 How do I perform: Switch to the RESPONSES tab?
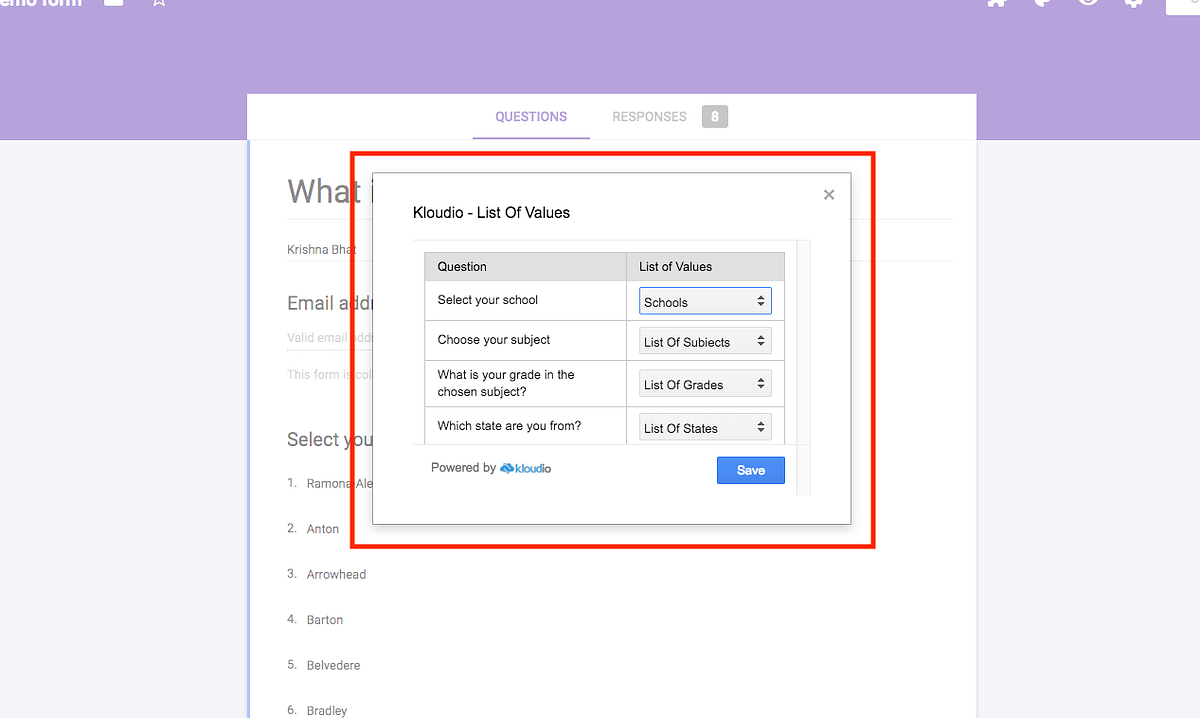tap(649, 117)
